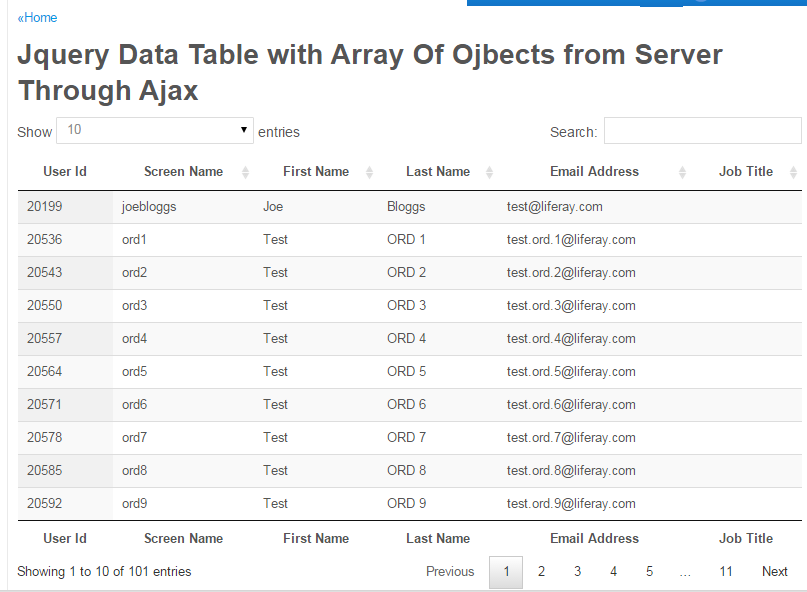Open the entries-per-page dropdown
Screen dimensions: 807x592
click(155, 130)
